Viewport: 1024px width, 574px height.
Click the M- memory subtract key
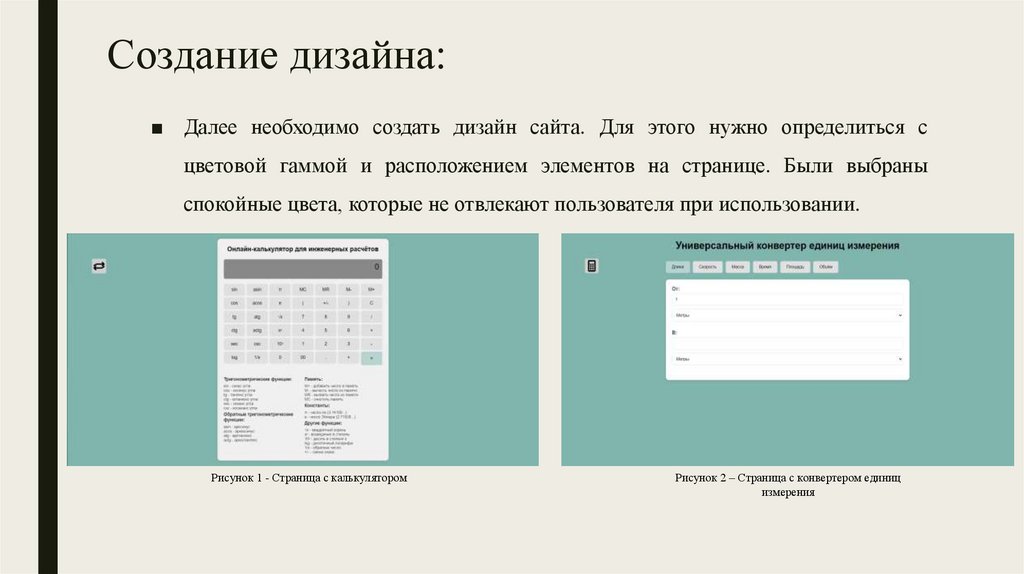pyautogui.click(x=348, y=289)
